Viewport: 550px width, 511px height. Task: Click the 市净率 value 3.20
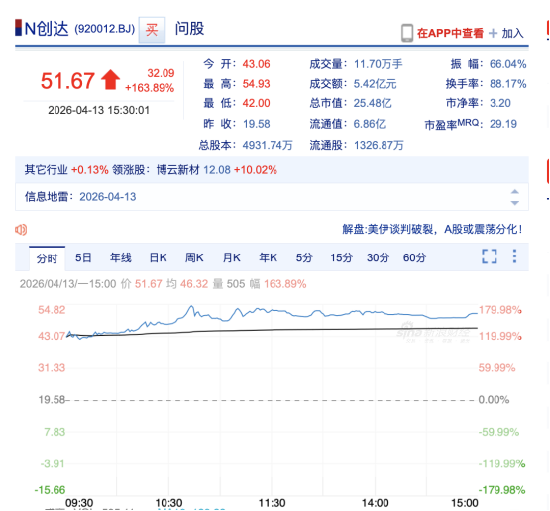pos(500,103)
